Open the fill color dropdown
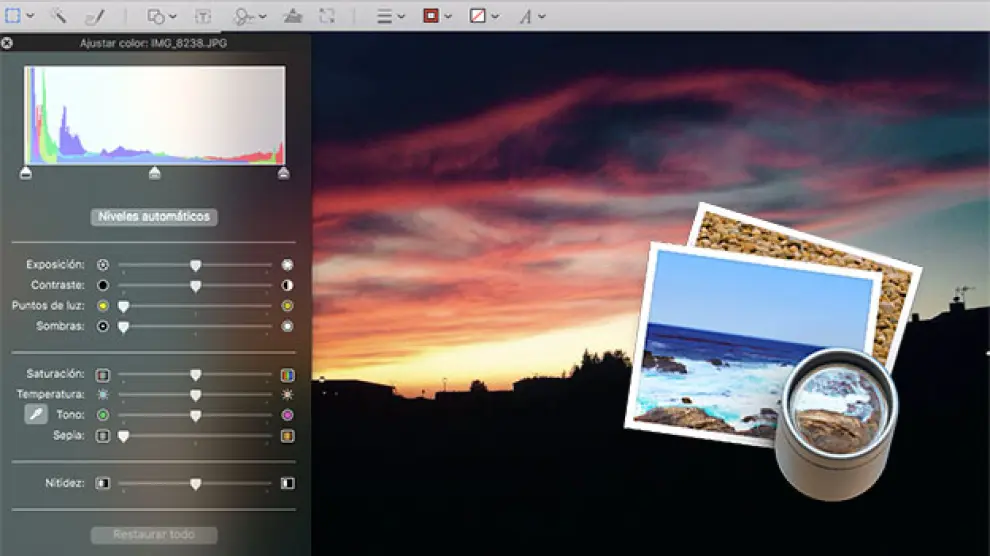Screen dimensions: 990x556 485,16
